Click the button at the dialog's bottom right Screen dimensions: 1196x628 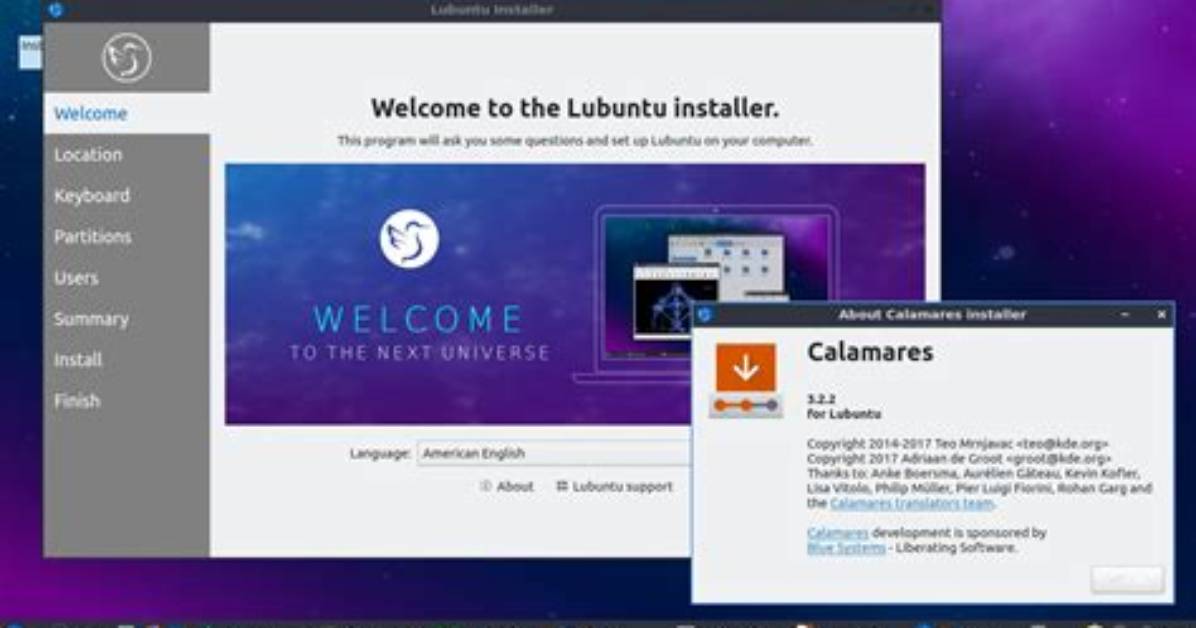(x=1127, y=580)
